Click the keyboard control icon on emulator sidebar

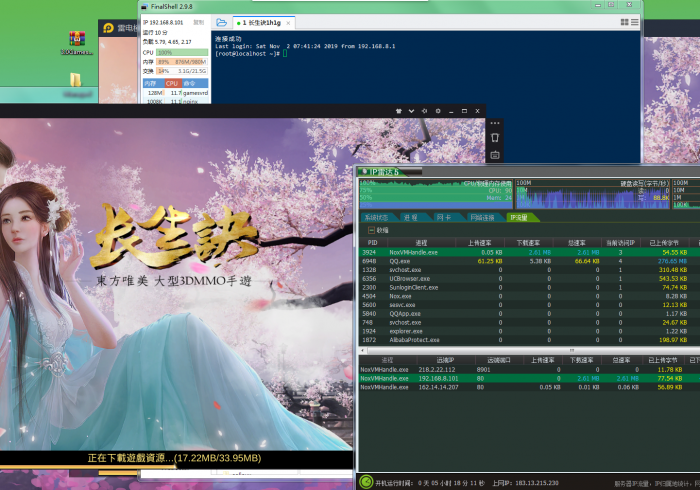495,155
